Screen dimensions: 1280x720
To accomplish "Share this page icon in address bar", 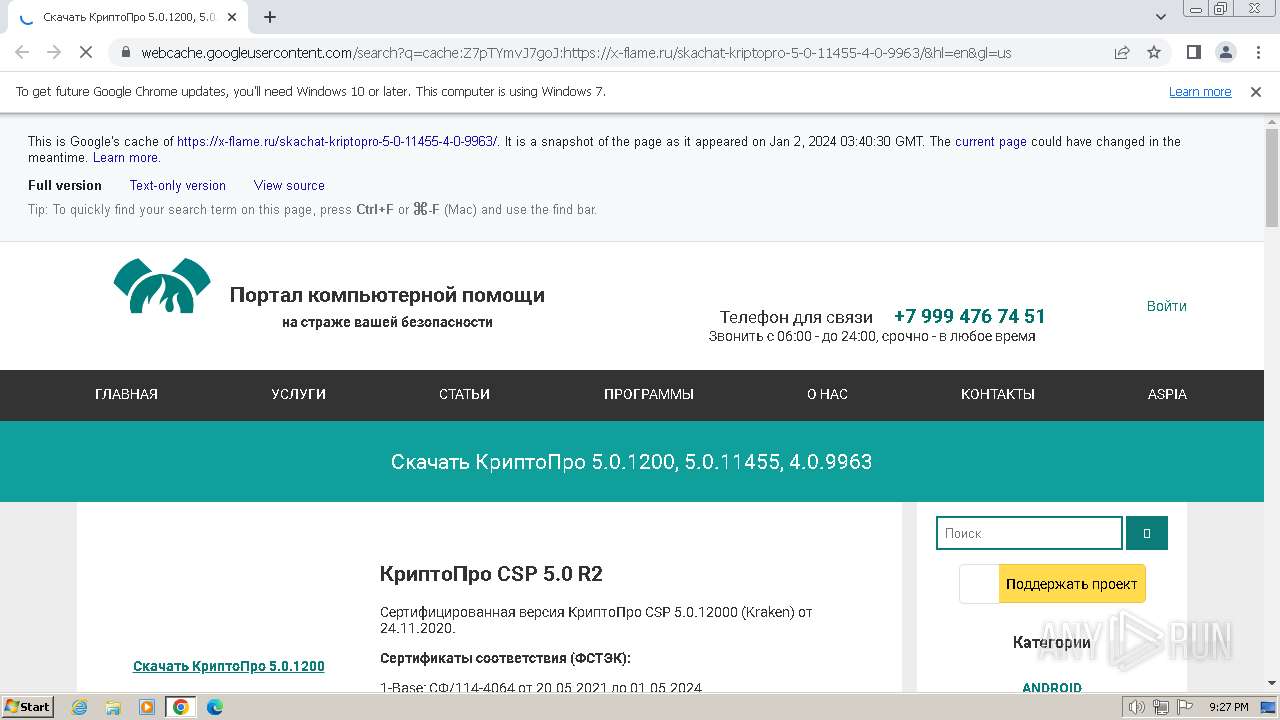I will tap(1122, 52).
